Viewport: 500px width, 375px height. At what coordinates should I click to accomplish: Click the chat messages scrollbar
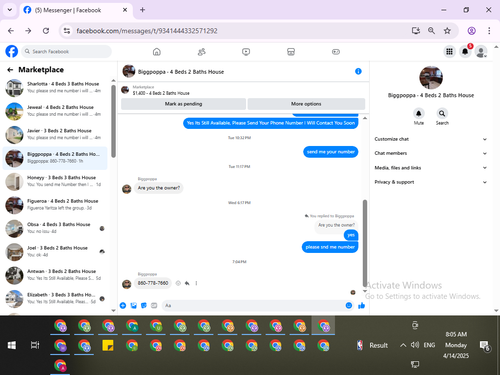[365, 242]
